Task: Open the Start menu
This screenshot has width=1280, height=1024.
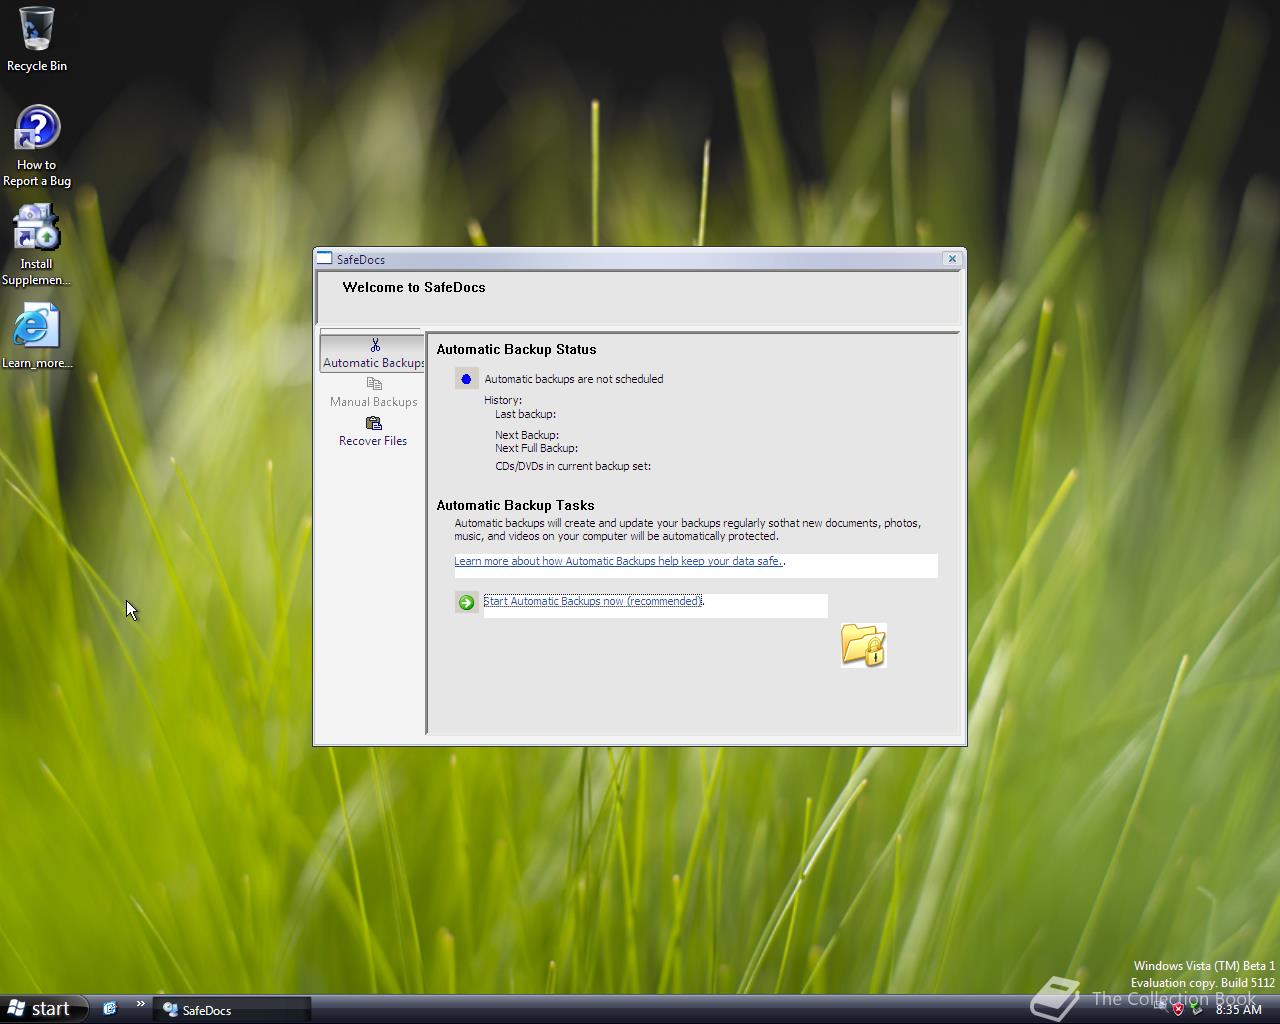Action: pos(42,1009)
